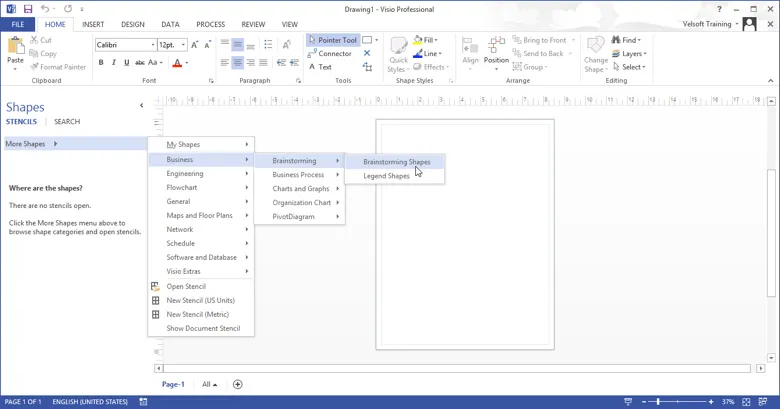Select the Format Painter tool

tap(58, 67)
